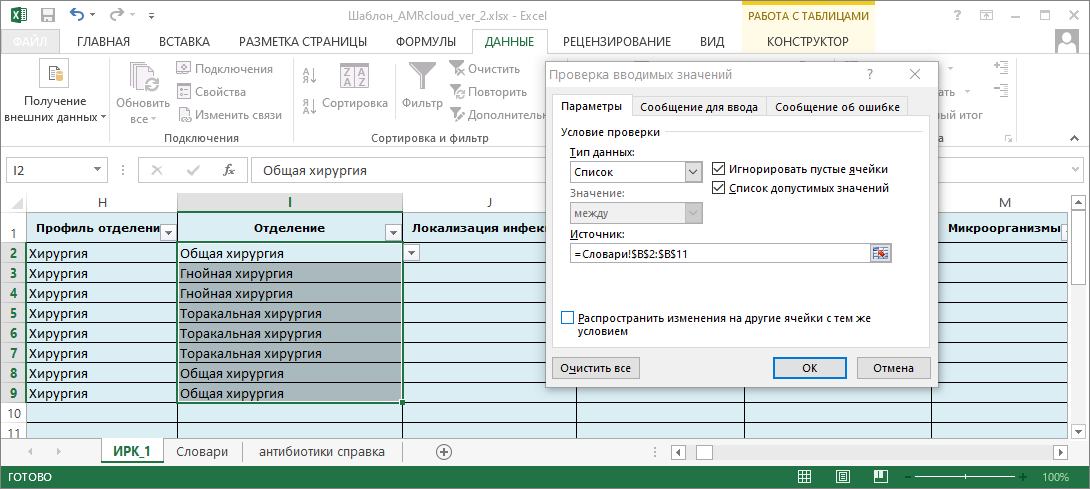1090x489 pixels.
Task: Open the Словари sheet tab
Action: click(x=202, y=451)
